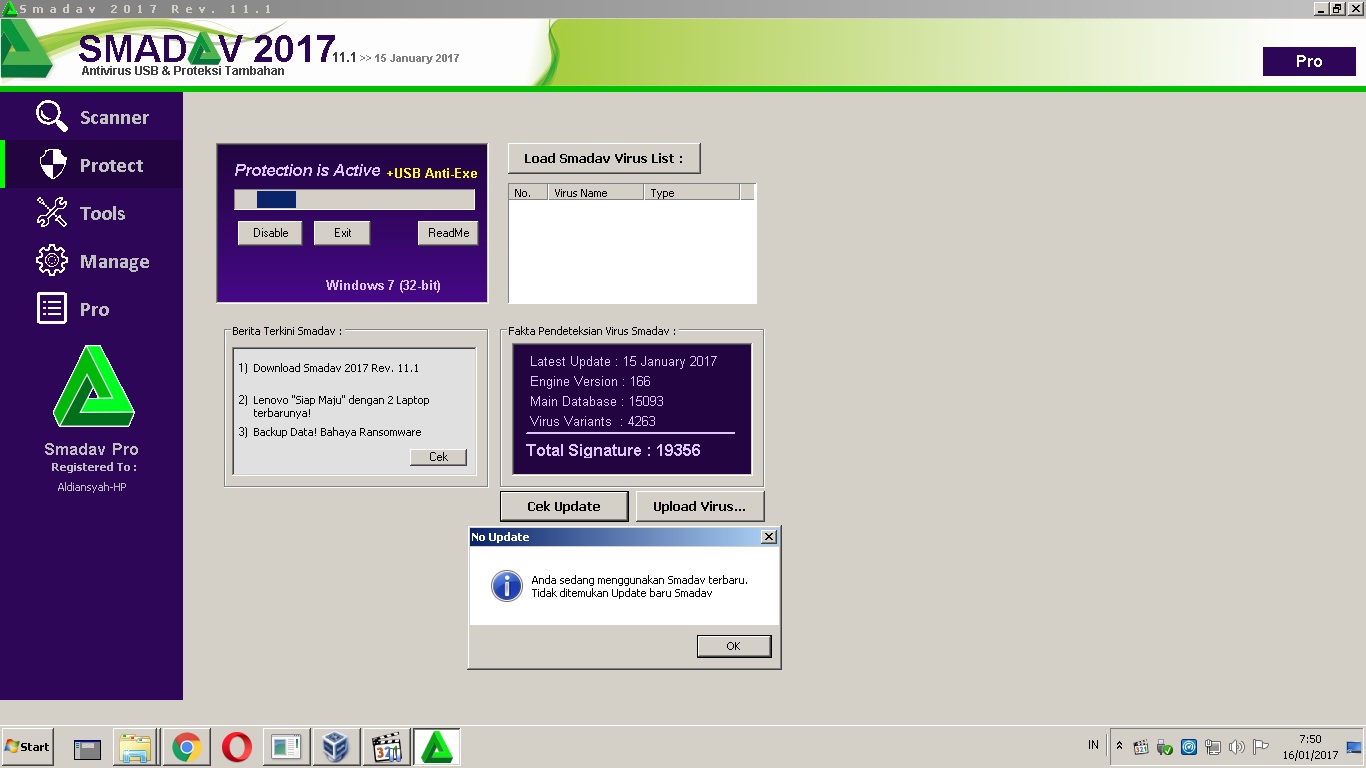Open Media Player Classic taskbar icon

point(386,747)
